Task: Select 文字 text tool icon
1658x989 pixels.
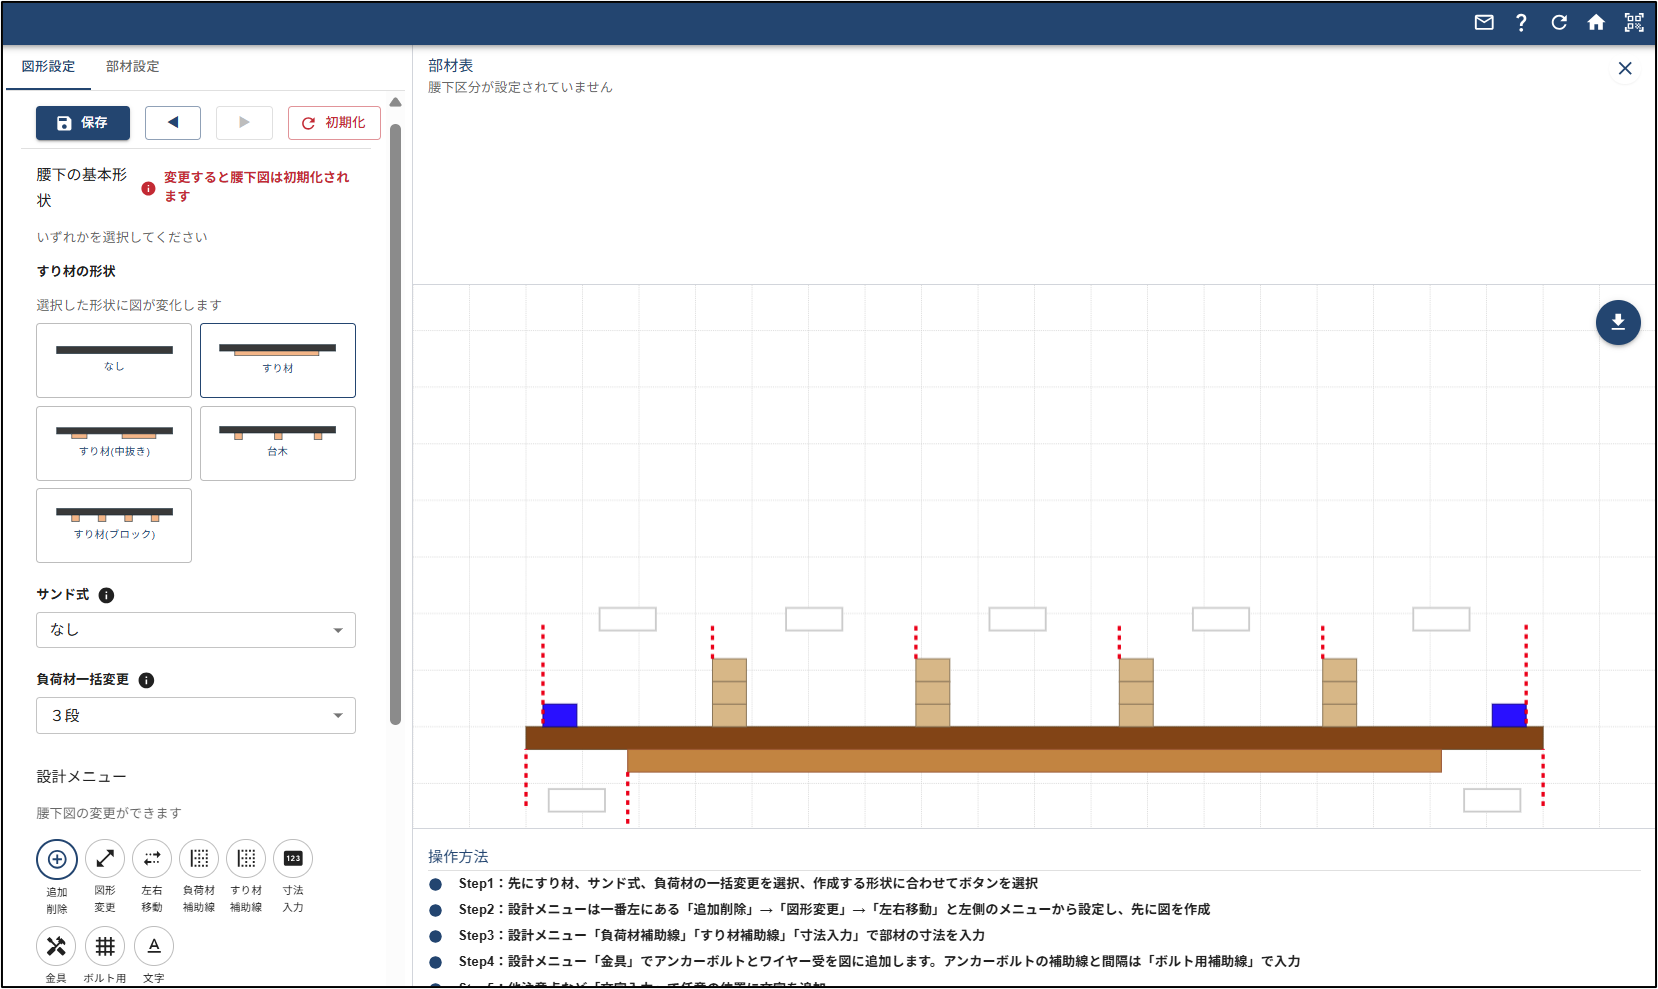Action: point(154,946)
